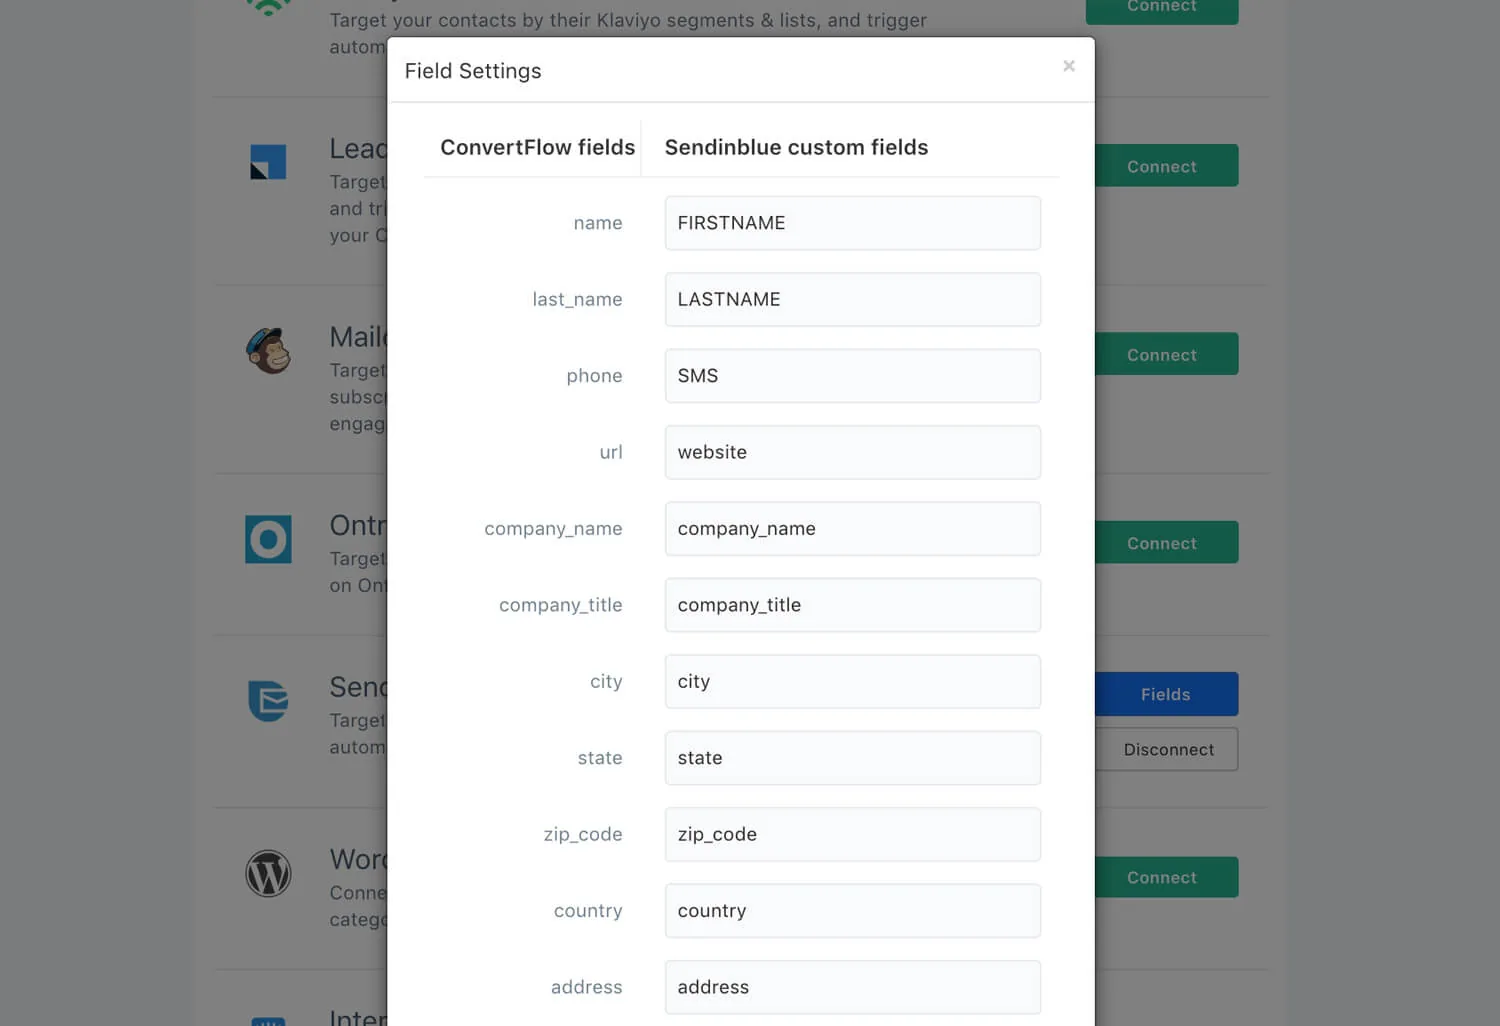Image resolution: width=1500 pixels, height=1026 pixels.
Task: Click the LASTNAME input field
Action: point(853,299)
